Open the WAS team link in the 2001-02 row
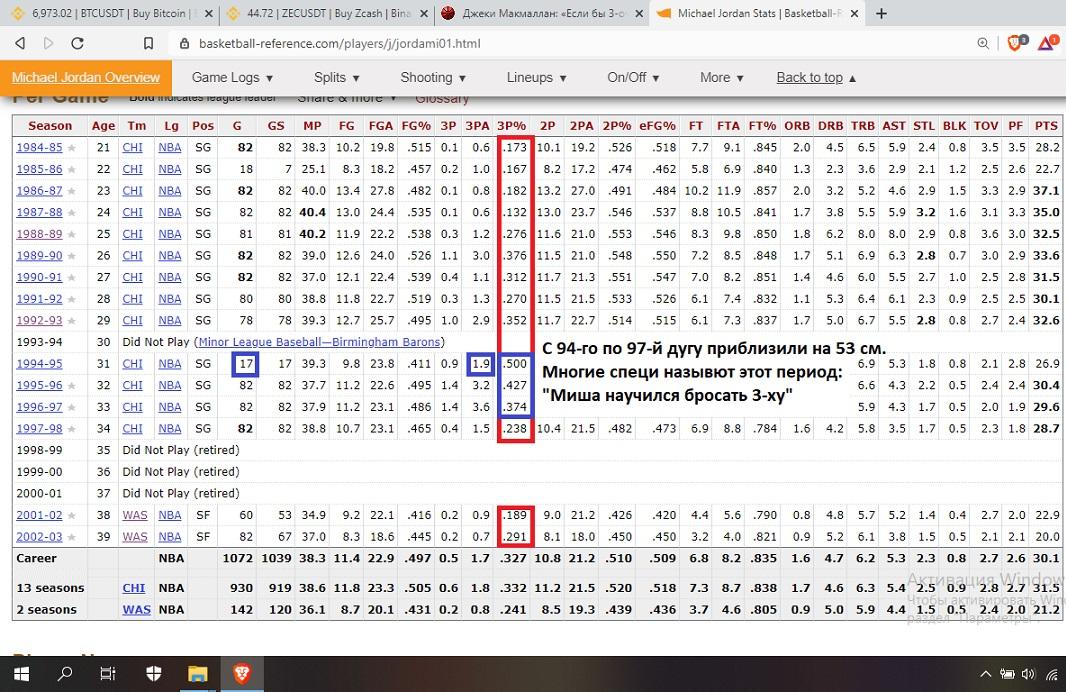Viewport: 1066px width, 692px height. click(x=135, y=515)
